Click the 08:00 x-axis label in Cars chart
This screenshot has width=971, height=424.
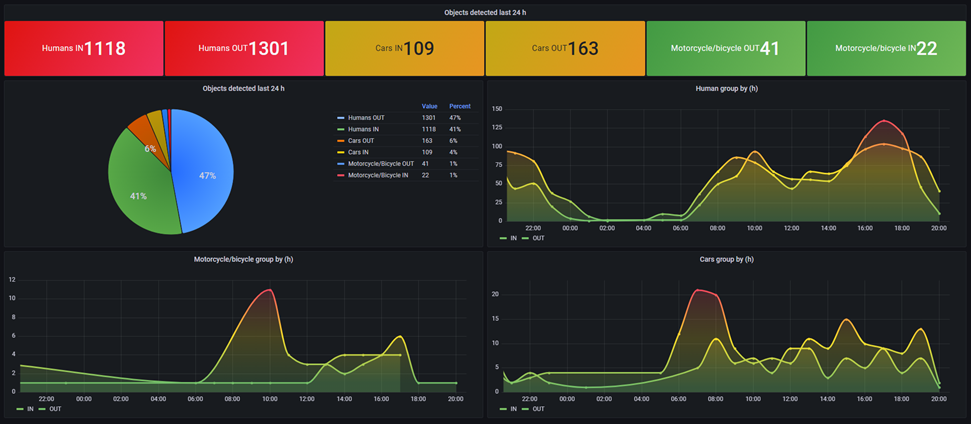716,399
